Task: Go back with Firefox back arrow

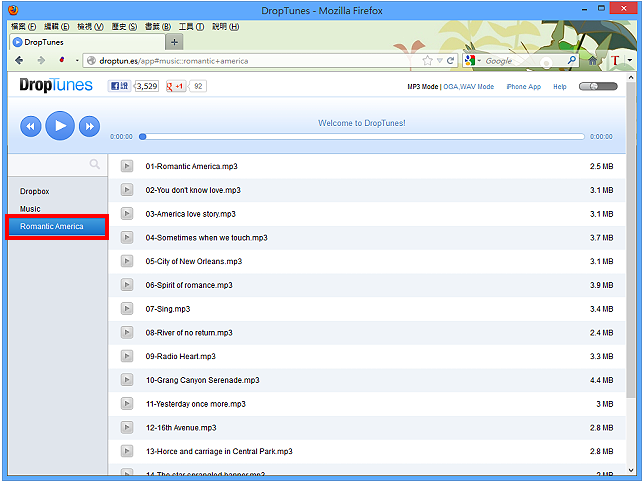Action: [19, 61]
